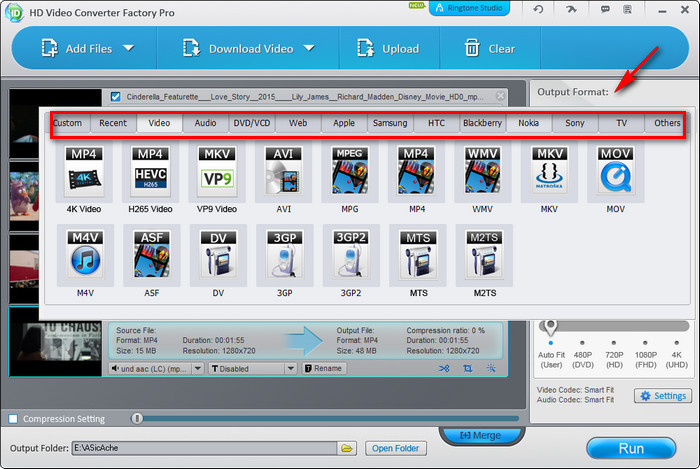Screen dimensions: 700x469
Task: Choose the MTS output format
Action: pyautogui.click(x=418, y=256)
